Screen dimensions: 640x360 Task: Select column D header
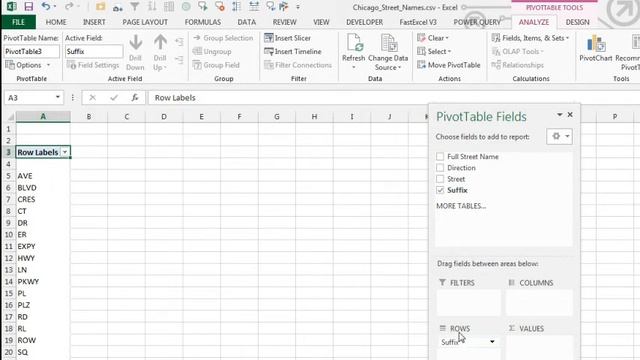point(164,117)
